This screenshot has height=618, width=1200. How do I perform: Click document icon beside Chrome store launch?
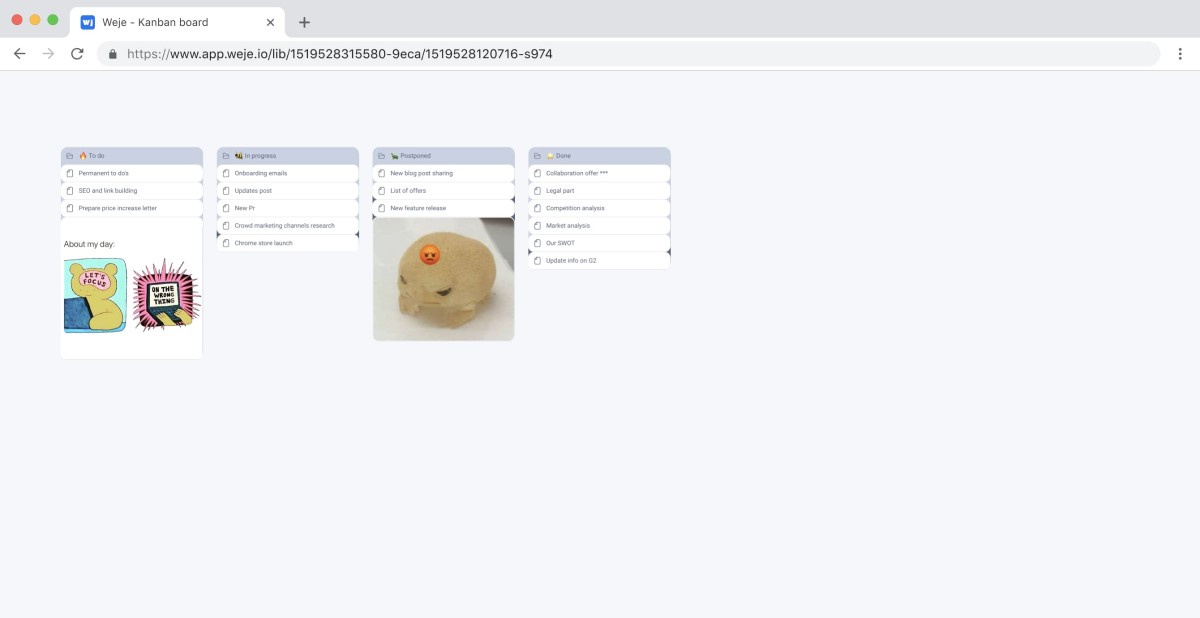226,243
